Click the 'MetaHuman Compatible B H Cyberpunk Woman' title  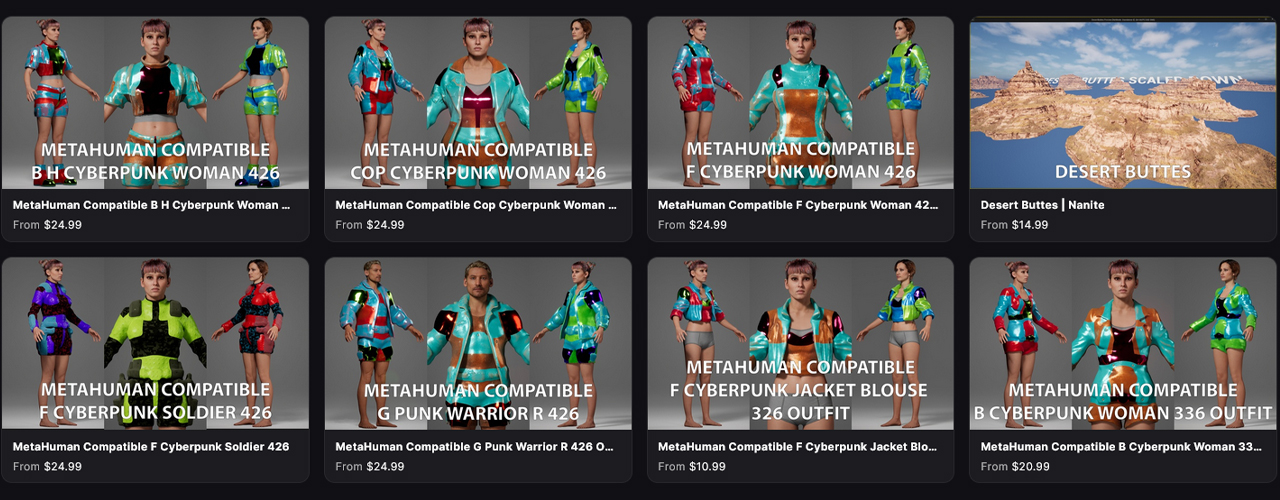click(152, 205)
